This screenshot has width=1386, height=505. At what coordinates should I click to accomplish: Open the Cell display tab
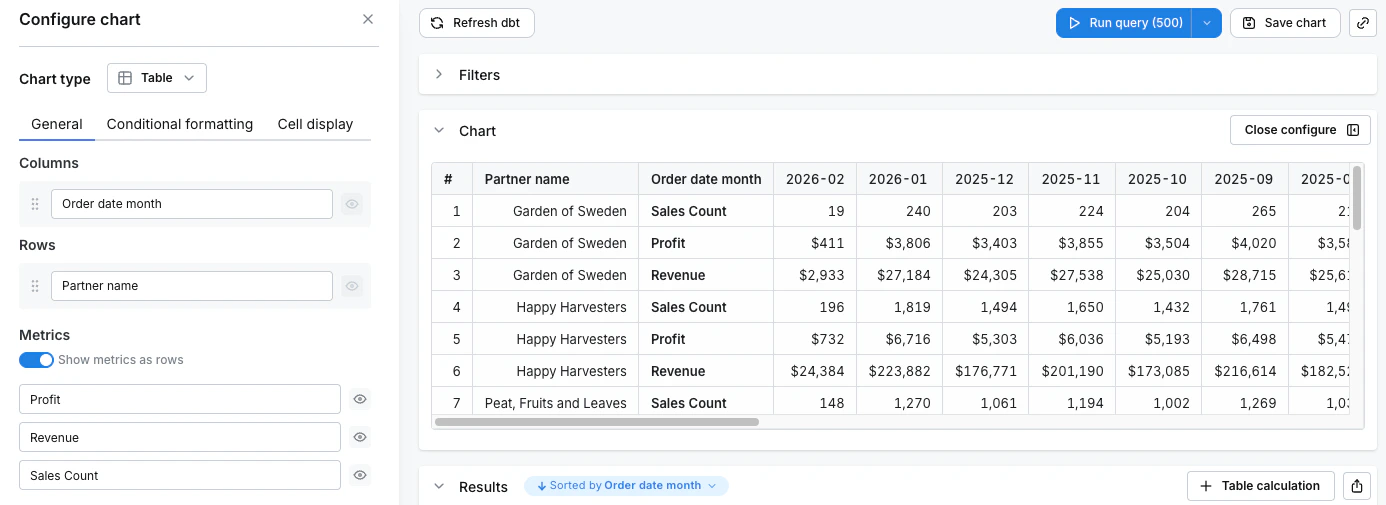(x=315, y=124)
